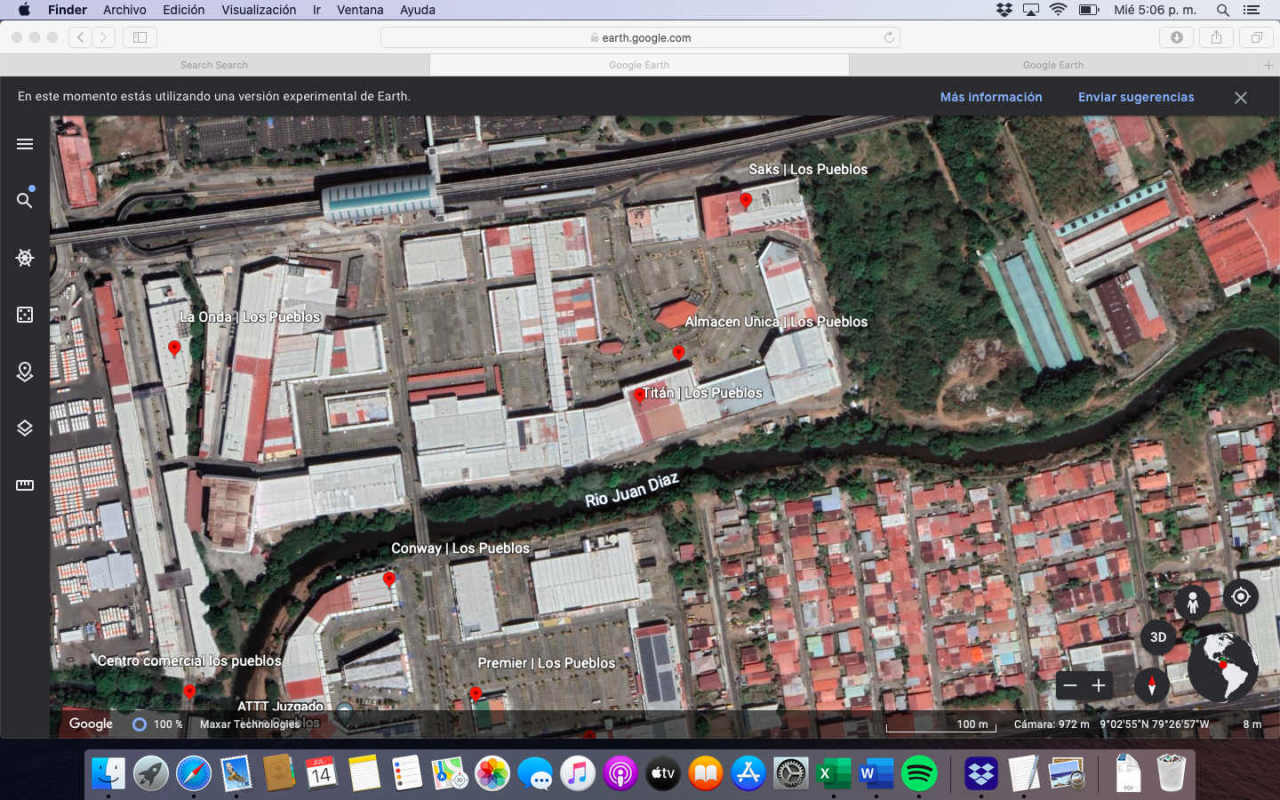Click the 'I'm feeling lucky' dice icon
This screenshot has width=1280, height=800.
tap(24, 314)
